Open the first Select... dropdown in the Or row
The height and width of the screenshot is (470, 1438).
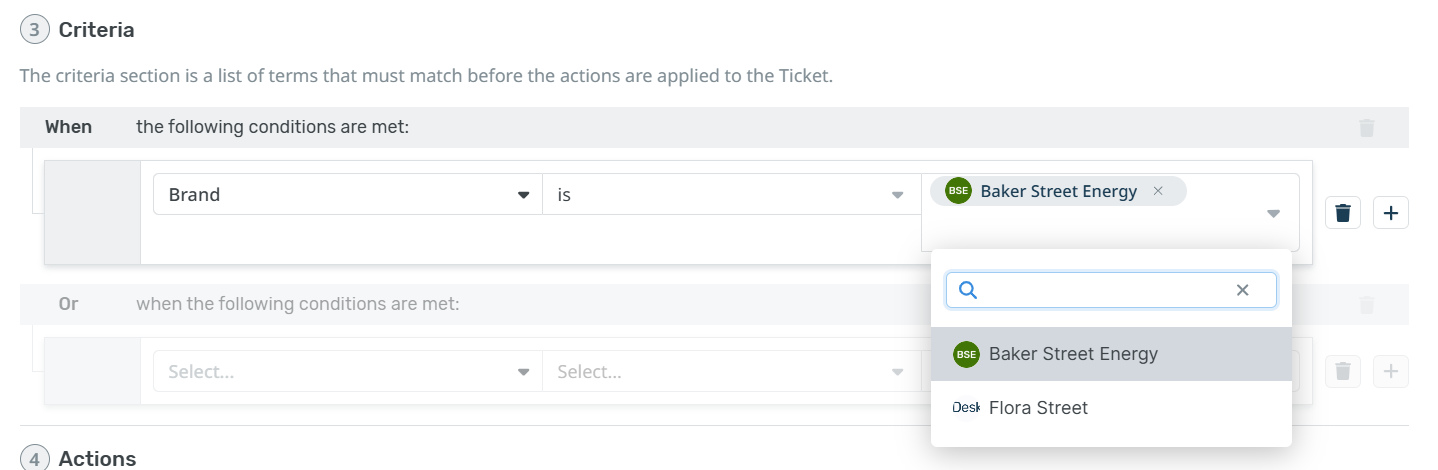(347, 372)
